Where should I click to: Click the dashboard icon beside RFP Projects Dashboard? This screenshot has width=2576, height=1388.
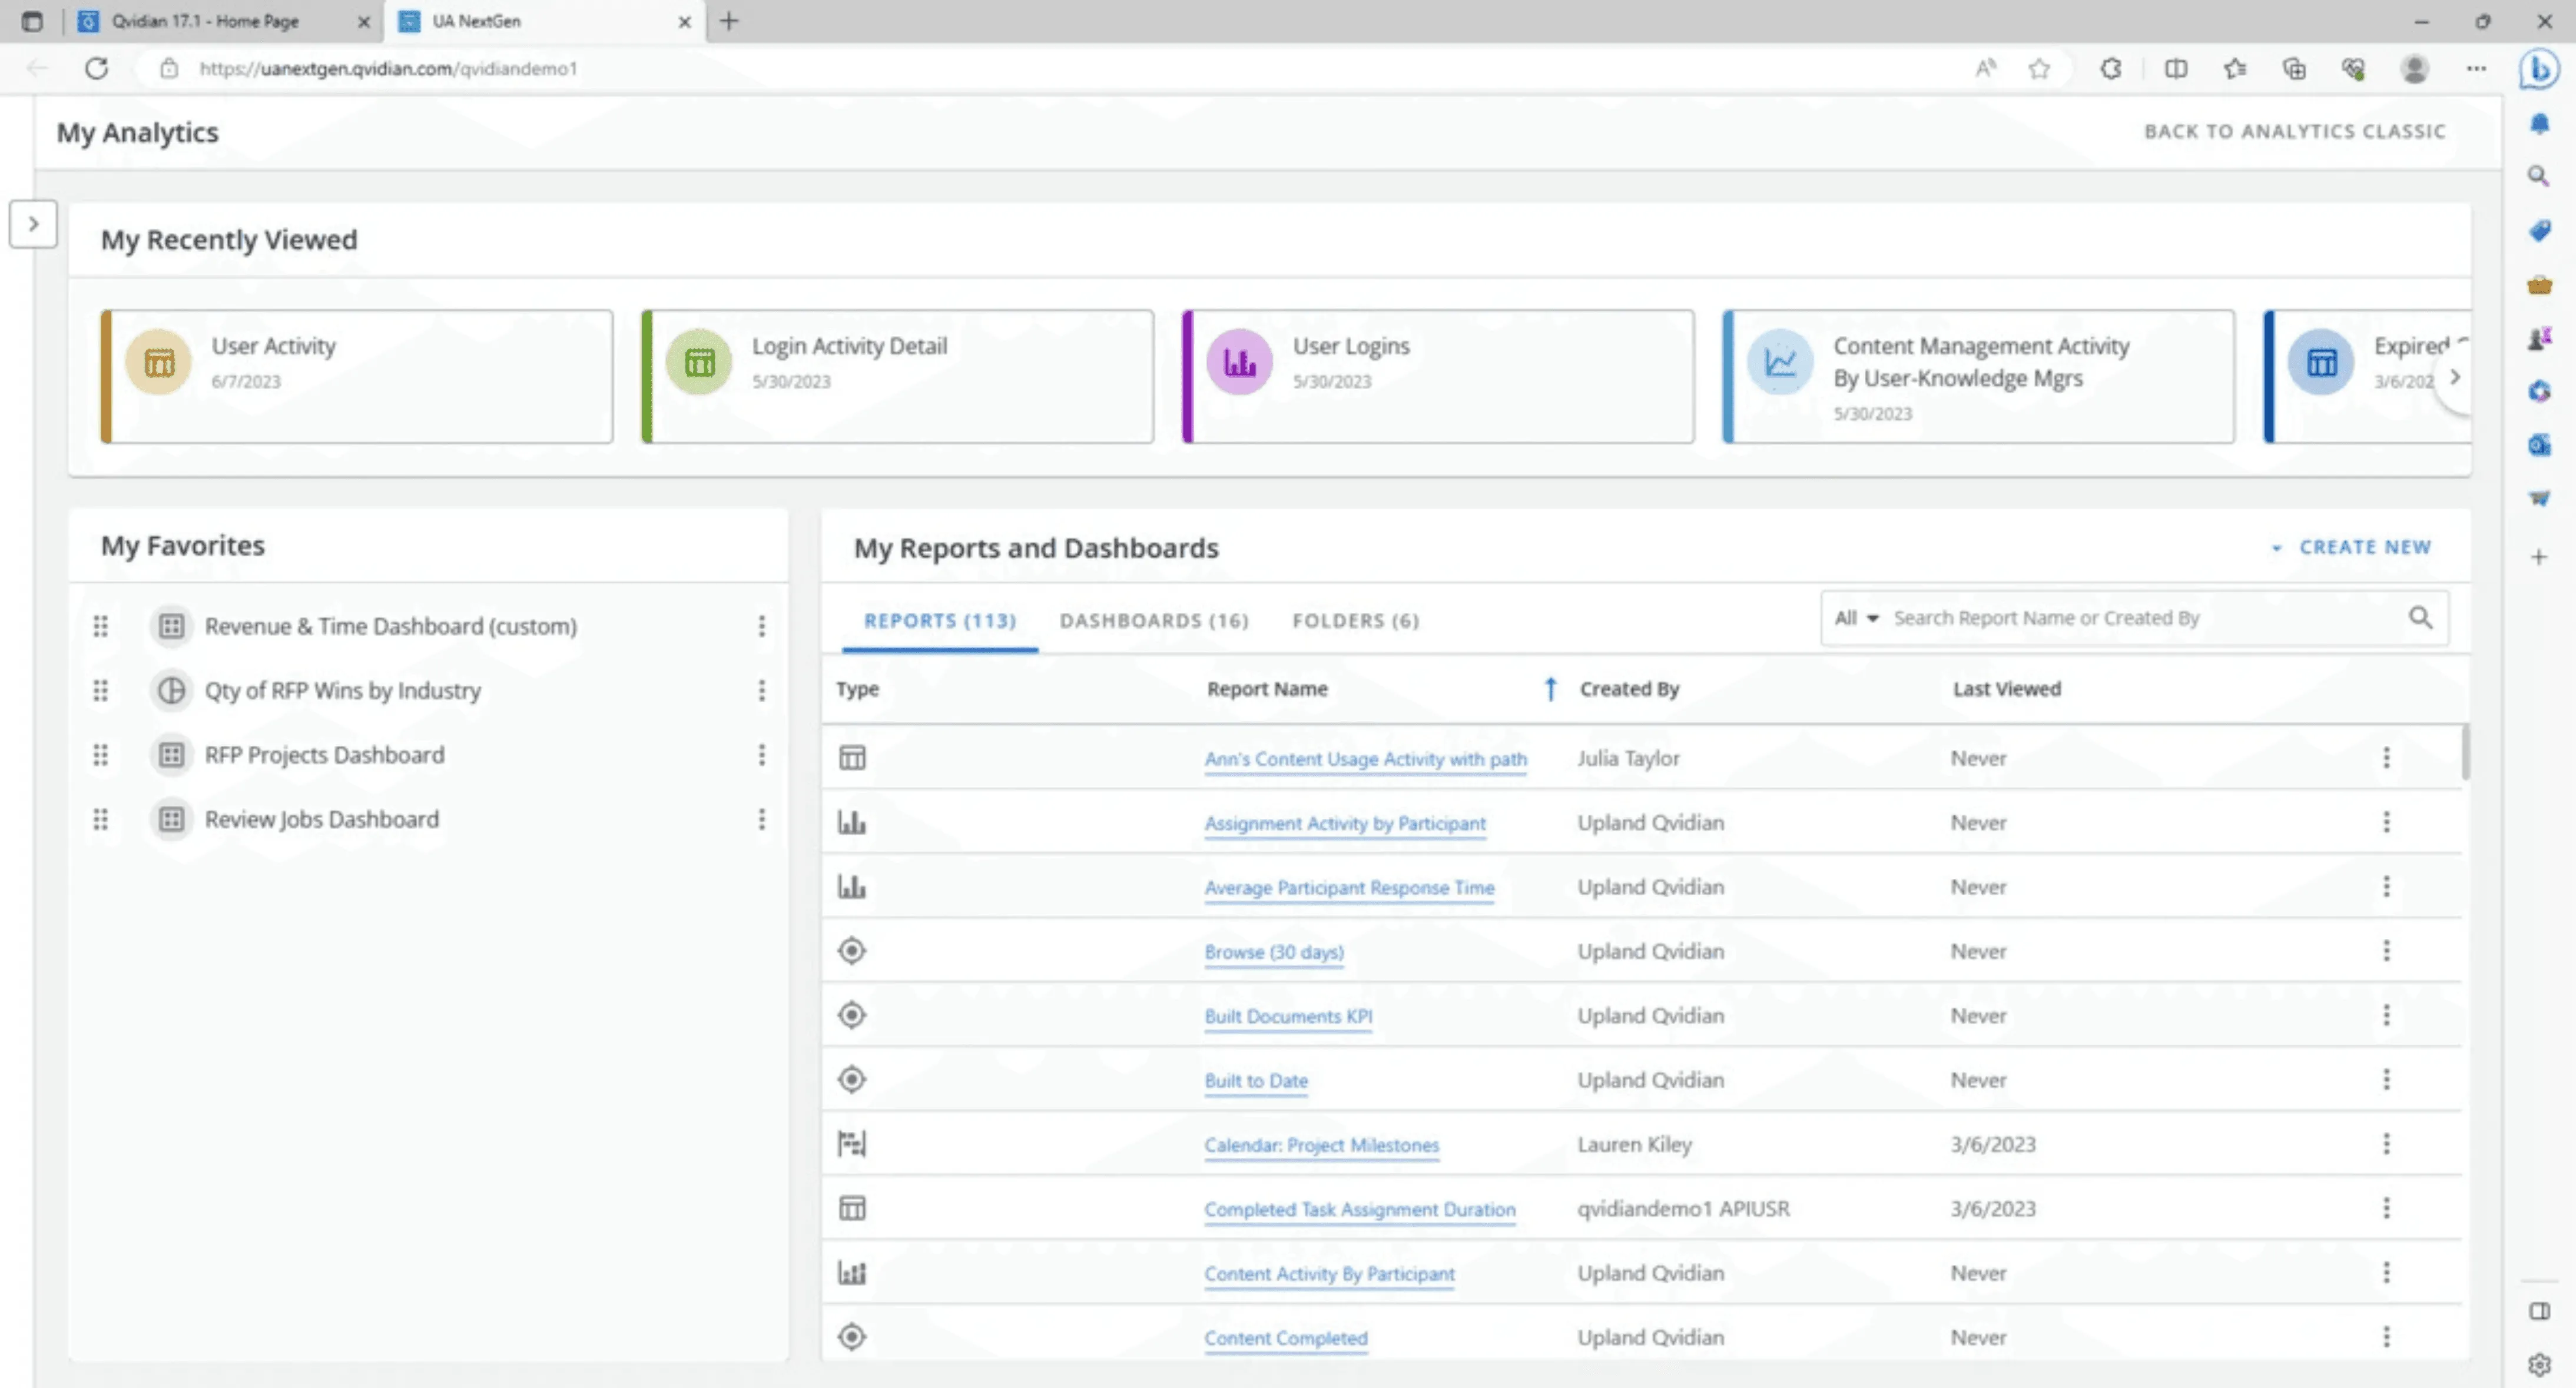pyautogui.click(x=172, y=755)
